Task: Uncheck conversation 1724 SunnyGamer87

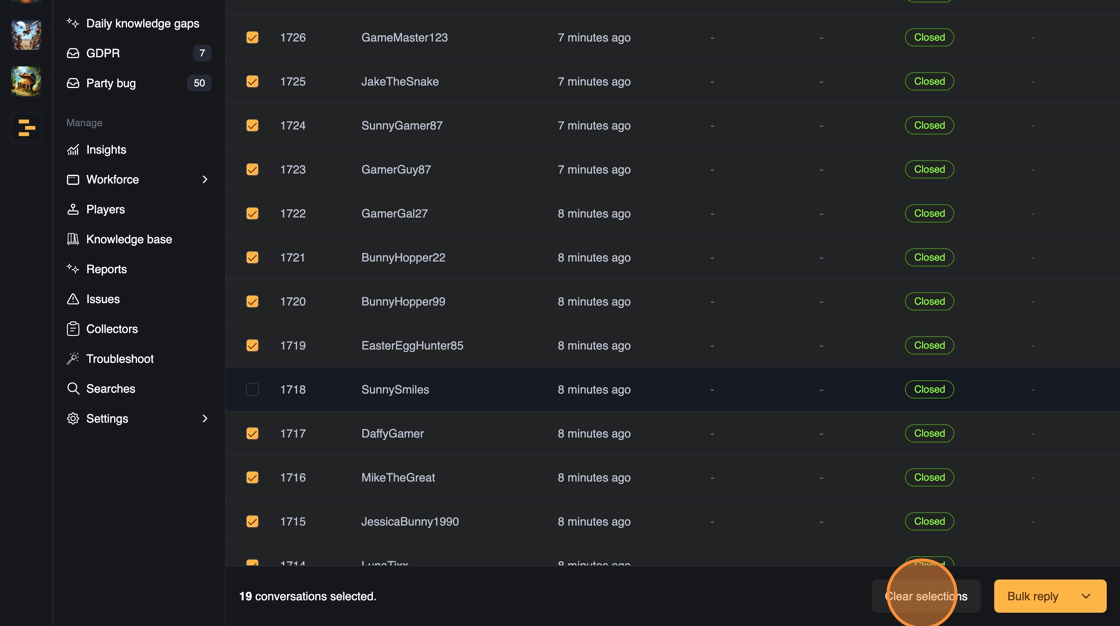Action: (252, 126)
